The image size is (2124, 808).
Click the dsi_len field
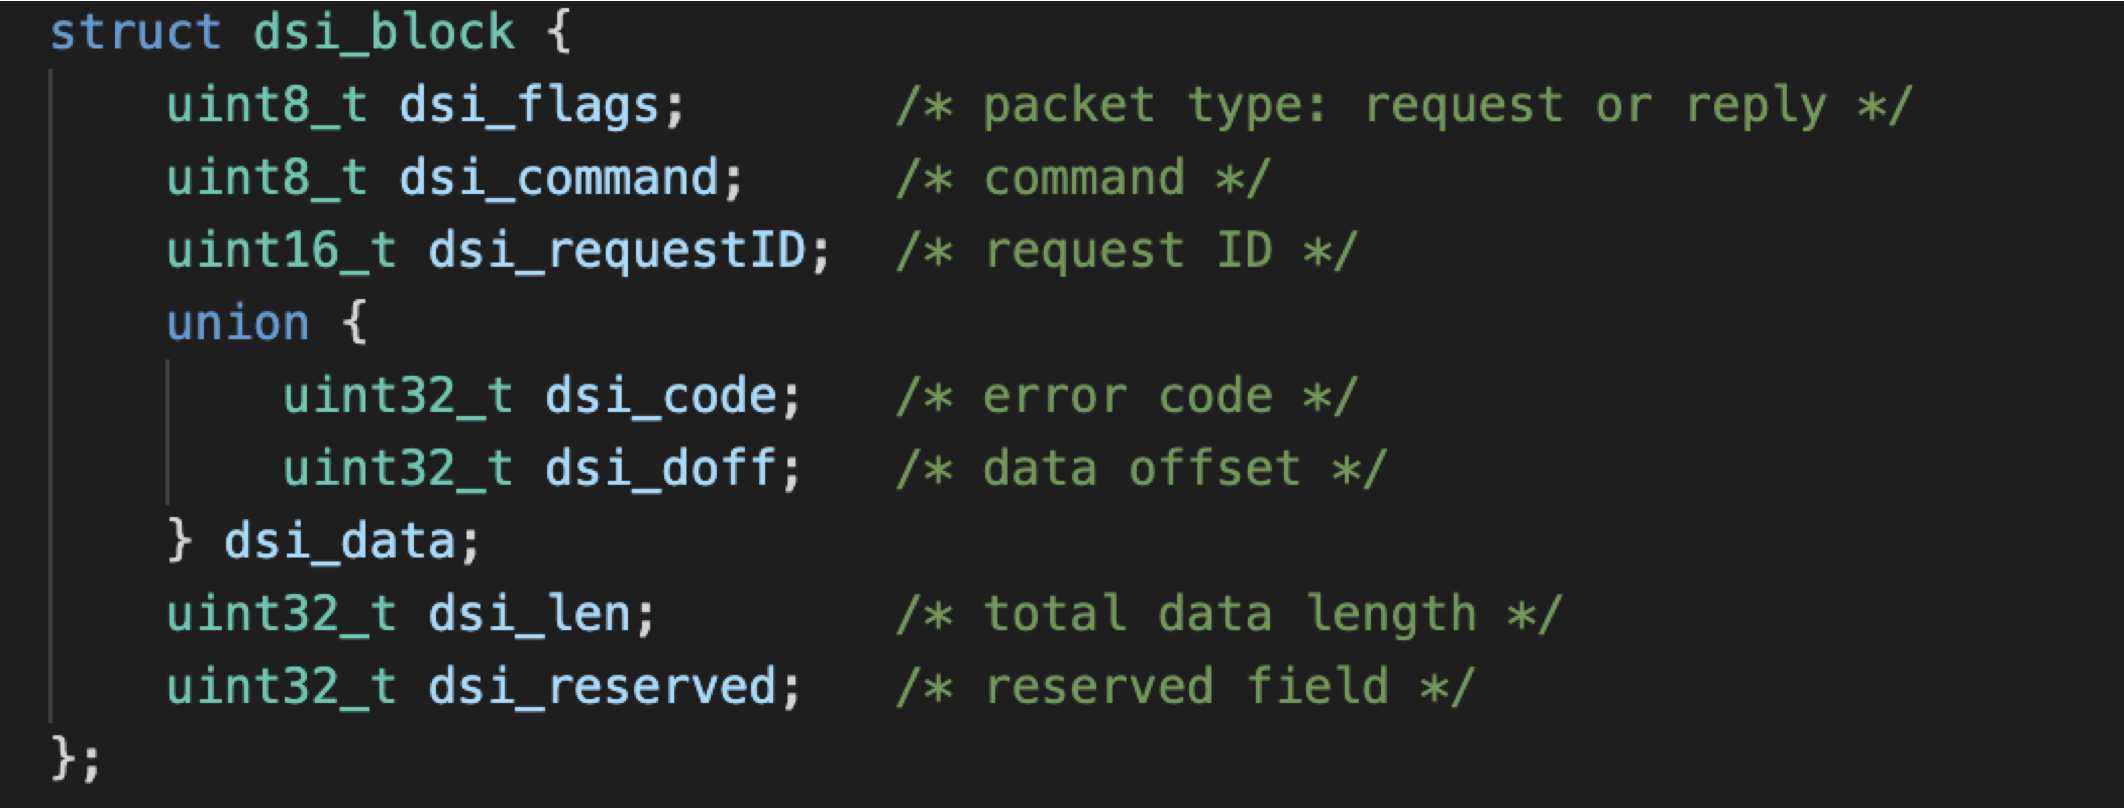[x=530, y=613]
